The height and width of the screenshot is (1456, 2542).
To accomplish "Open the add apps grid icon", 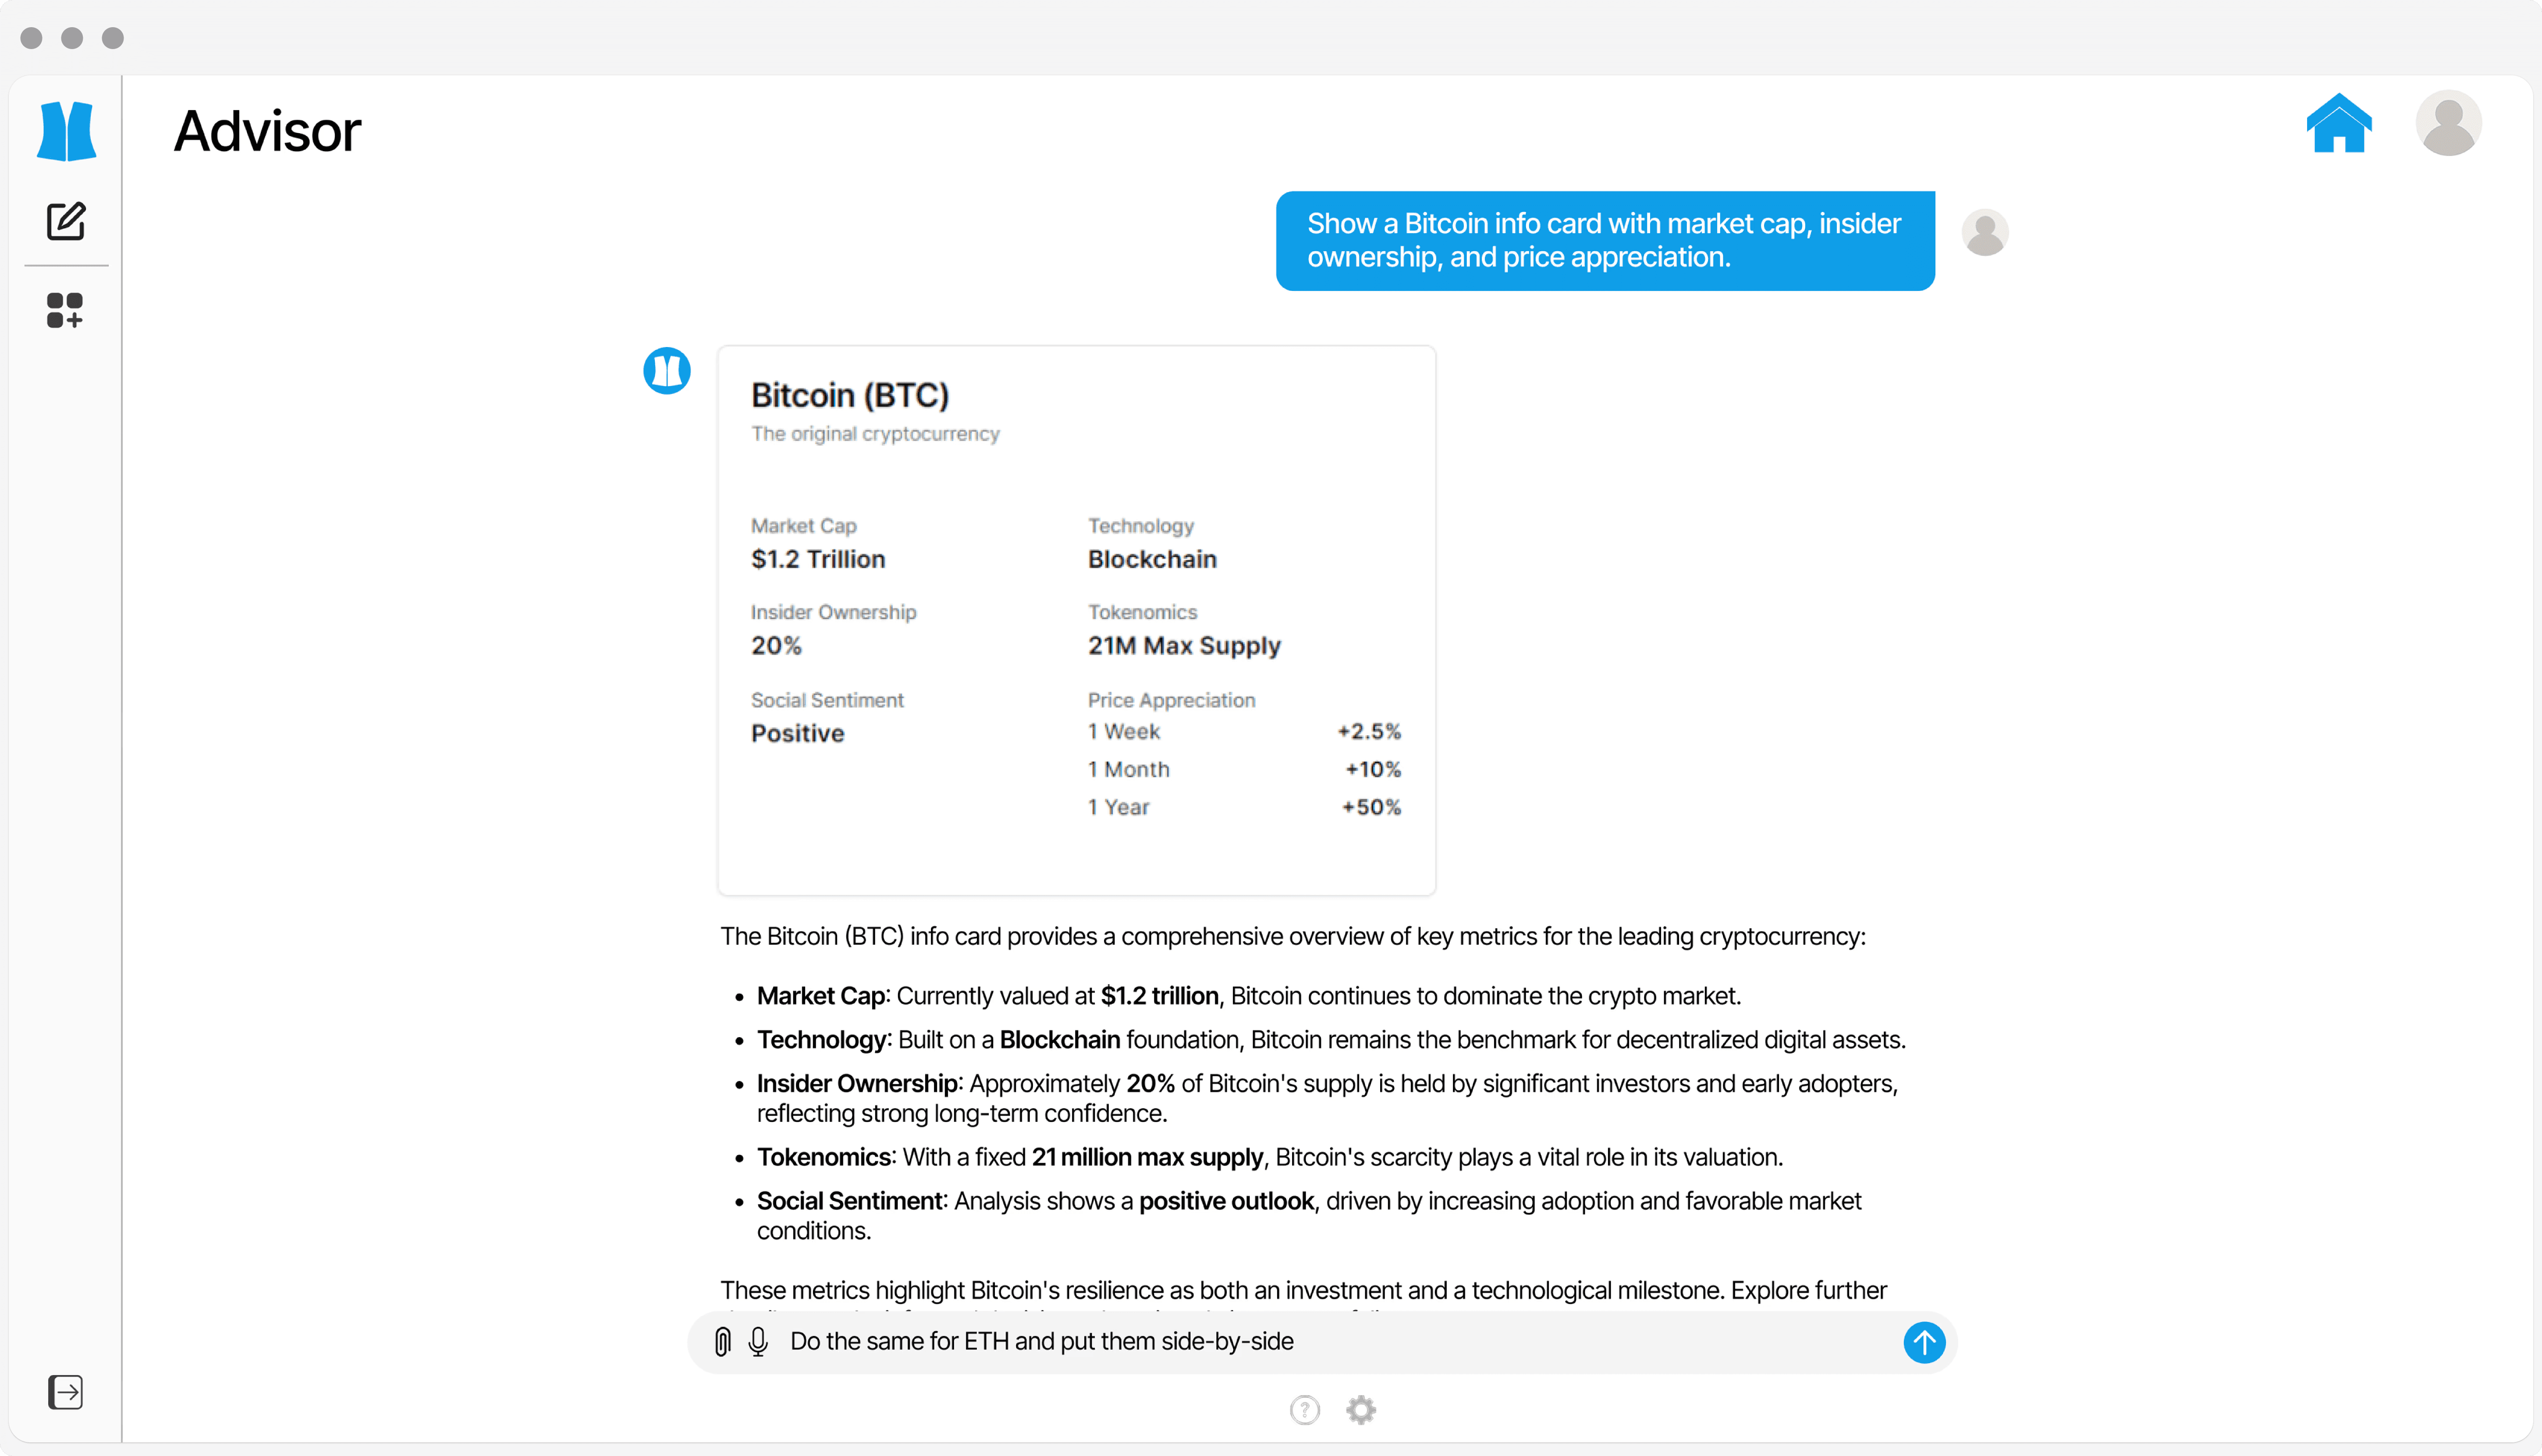I will click(65, 310).
